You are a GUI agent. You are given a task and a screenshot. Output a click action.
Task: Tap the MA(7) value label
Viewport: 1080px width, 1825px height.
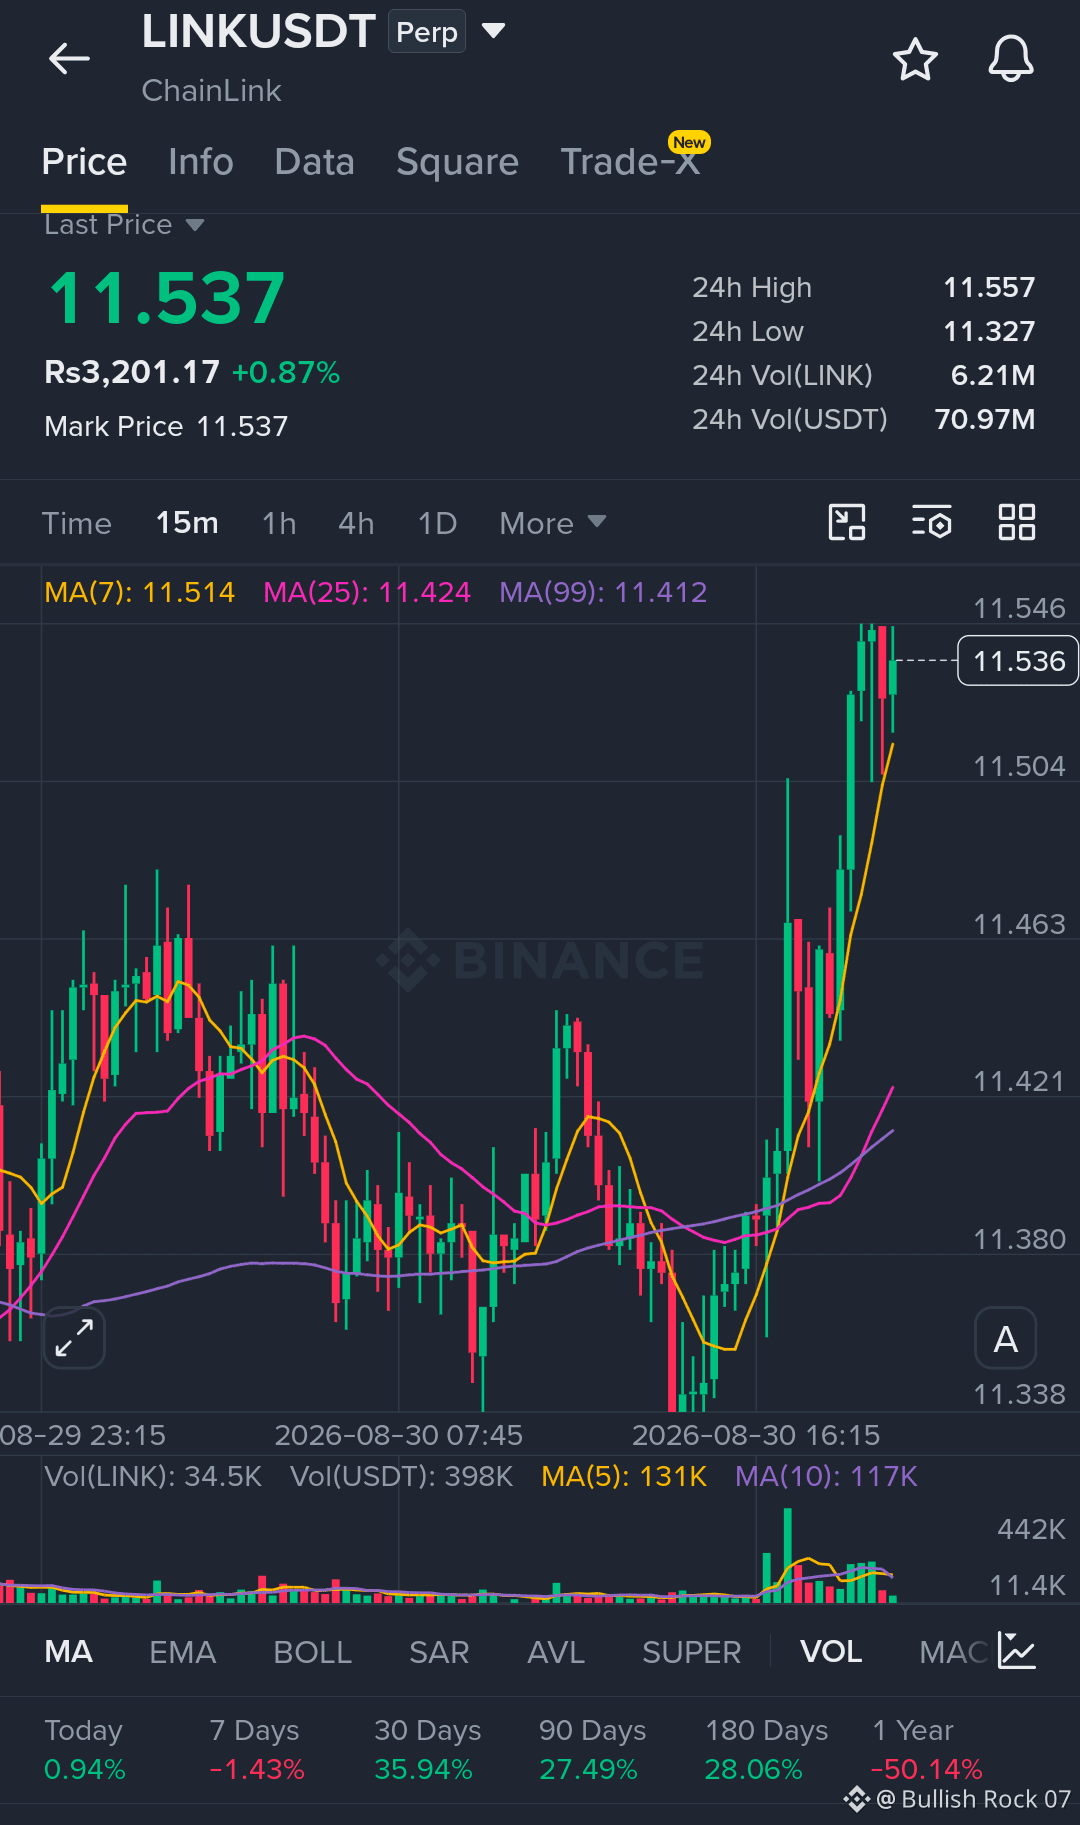pos(140,592)
